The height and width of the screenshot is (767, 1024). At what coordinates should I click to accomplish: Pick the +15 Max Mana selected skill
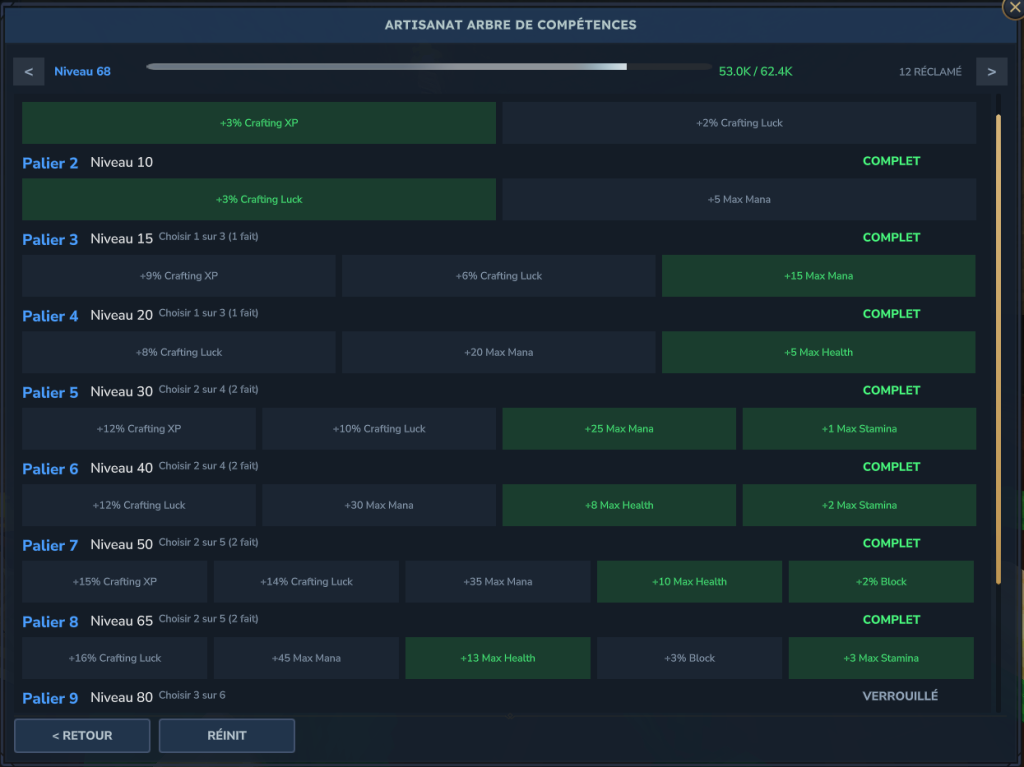[x=818, y=275]
